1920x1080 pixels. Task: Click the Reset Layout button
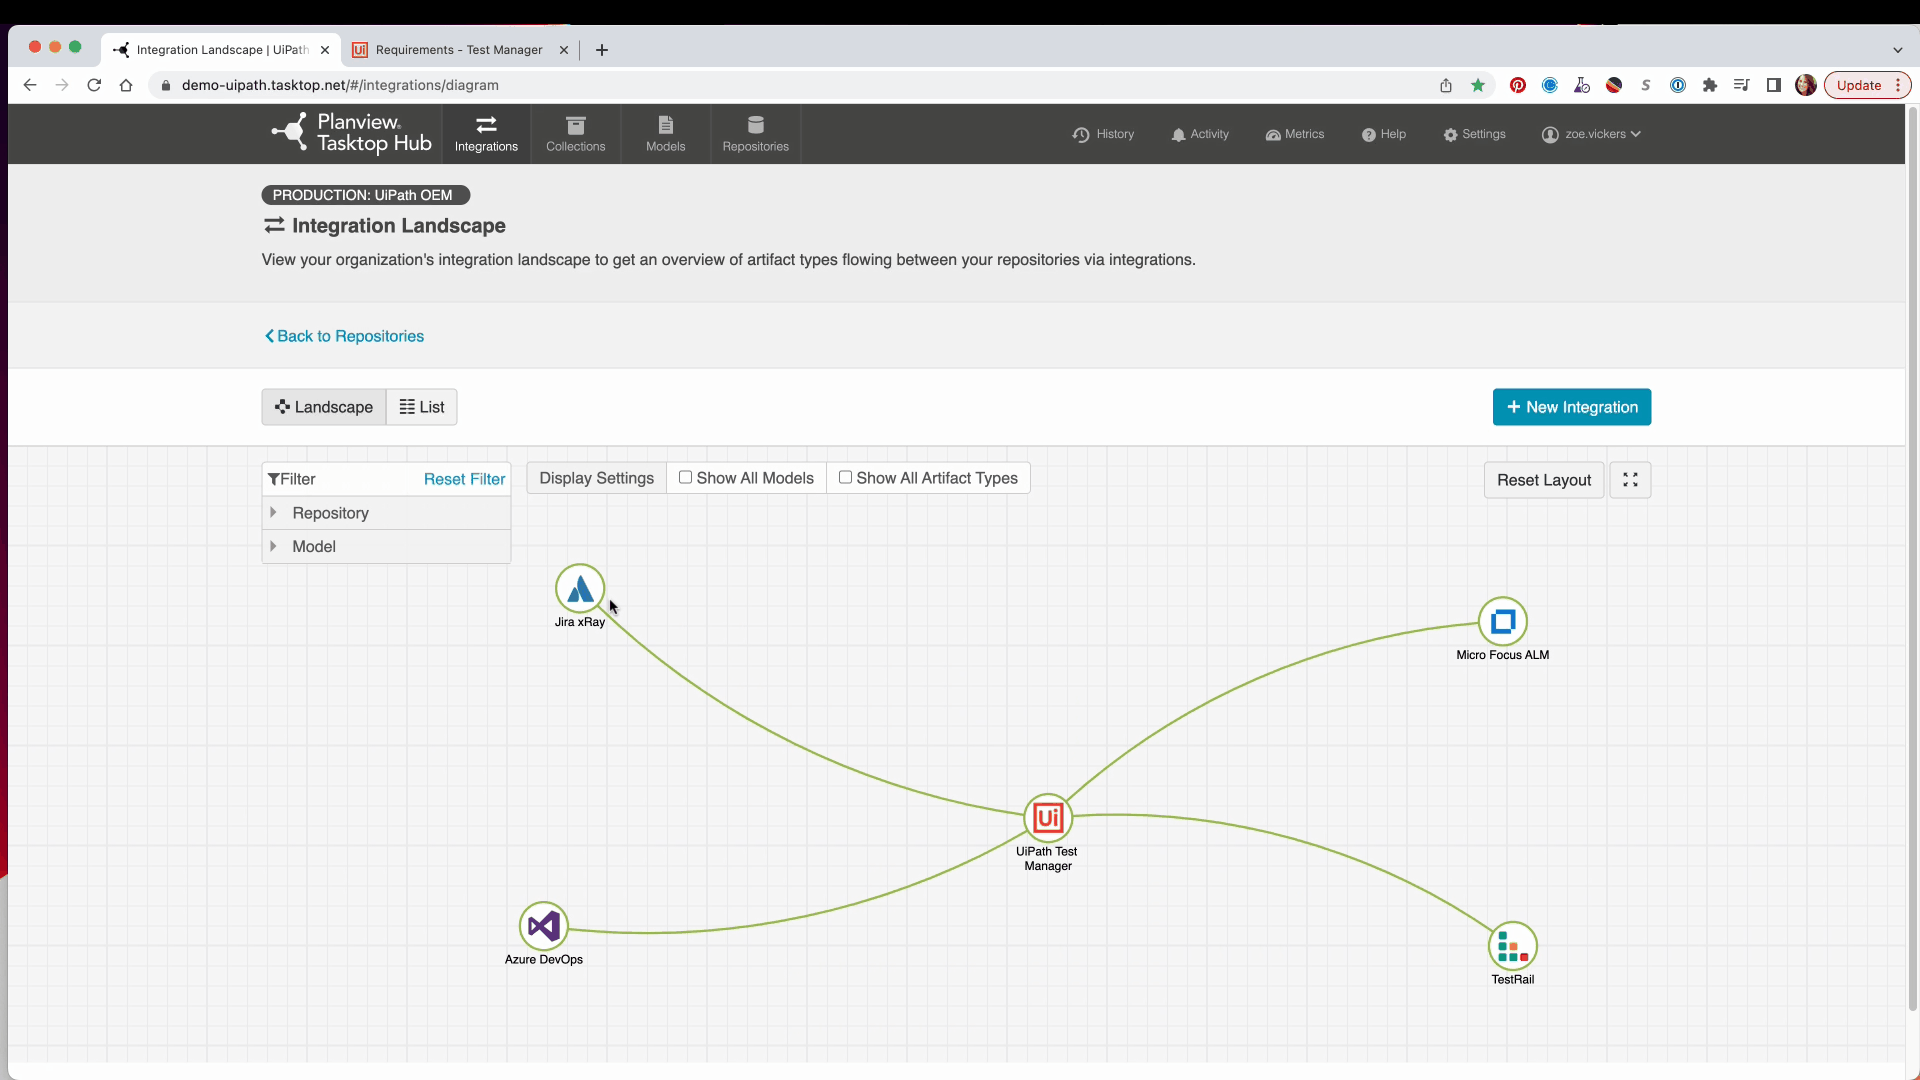pyautogui.click(x=1544, y=480)
